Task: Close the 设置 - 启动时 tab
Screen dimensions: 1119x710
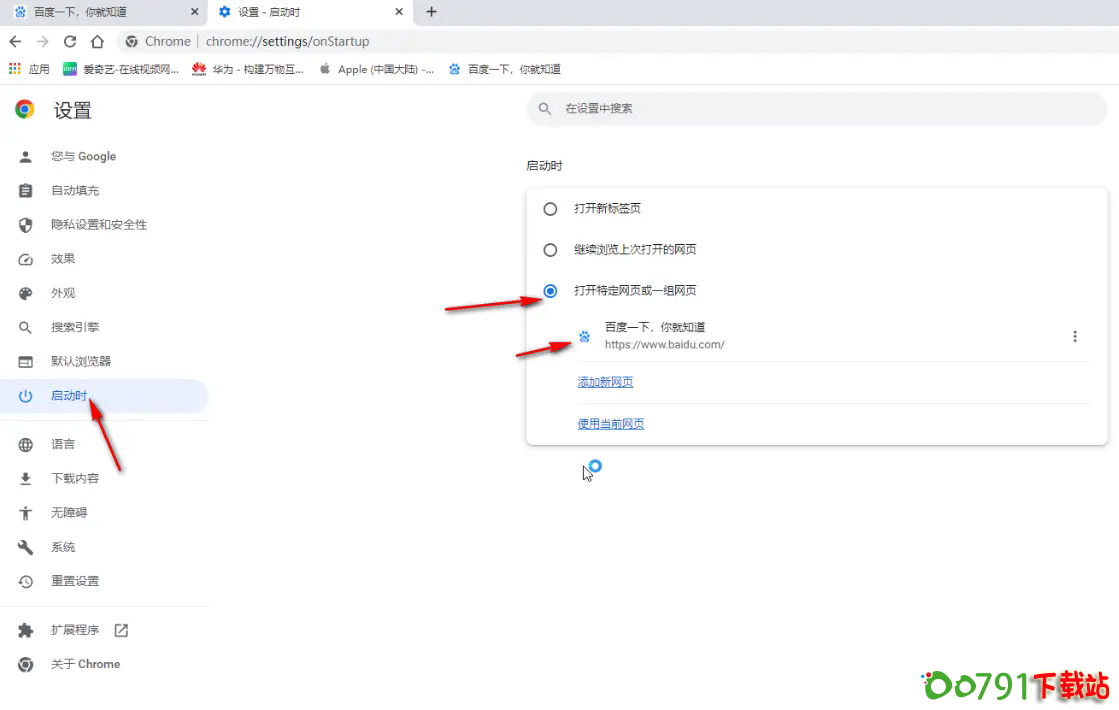Action: (x=400, y=12)
